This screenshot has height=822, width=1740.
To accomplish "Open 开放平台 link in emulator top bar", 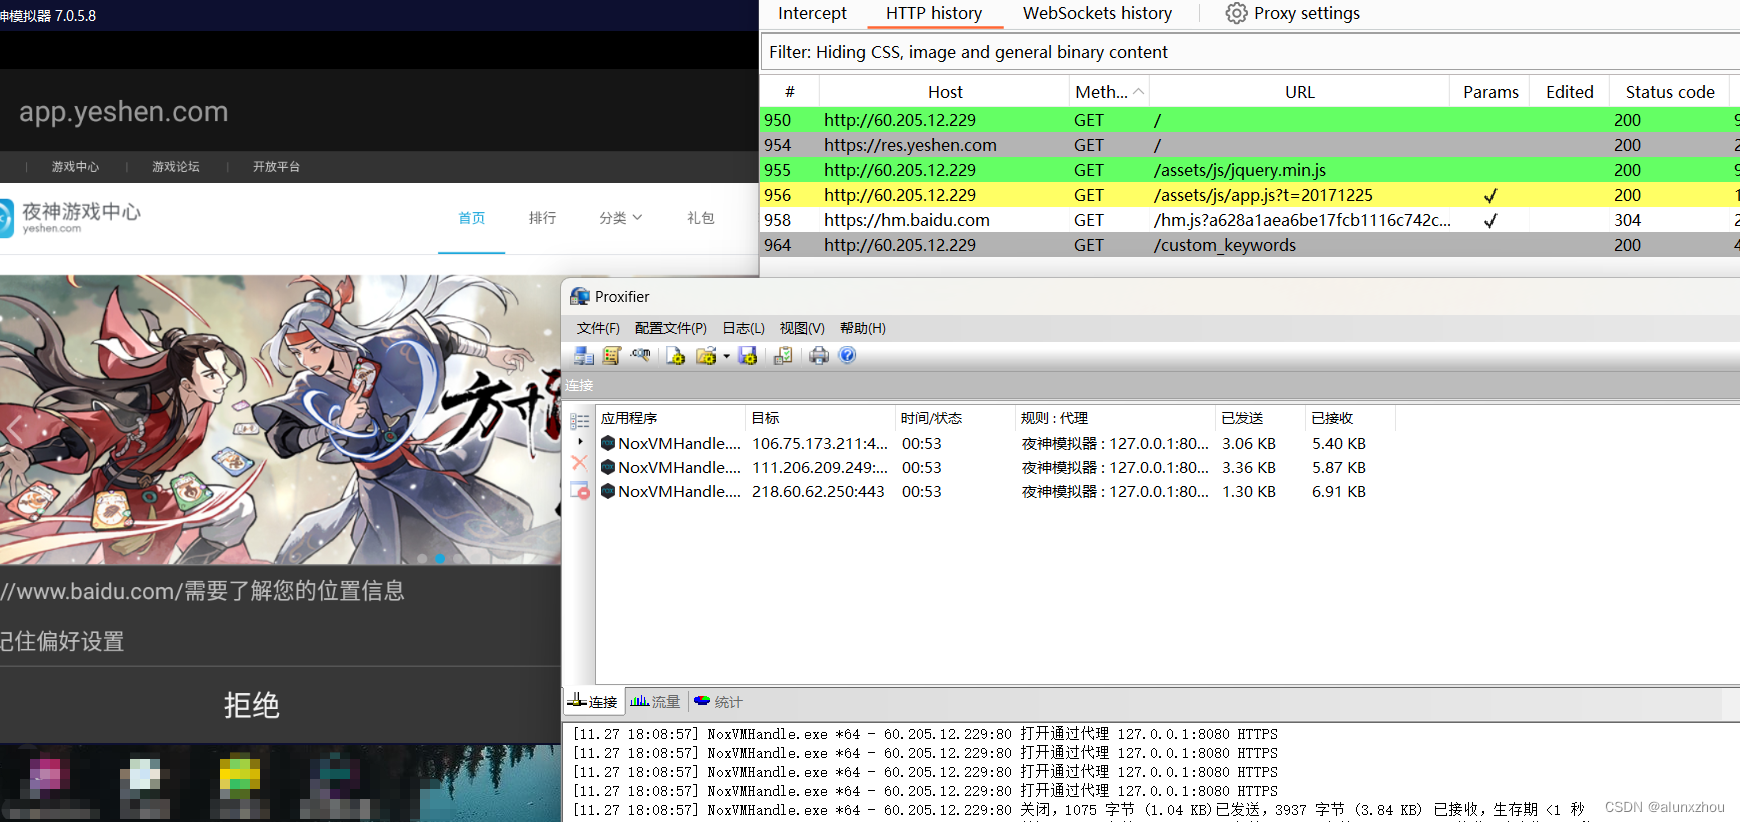I will pyautogui.click(x=276, y=167).
